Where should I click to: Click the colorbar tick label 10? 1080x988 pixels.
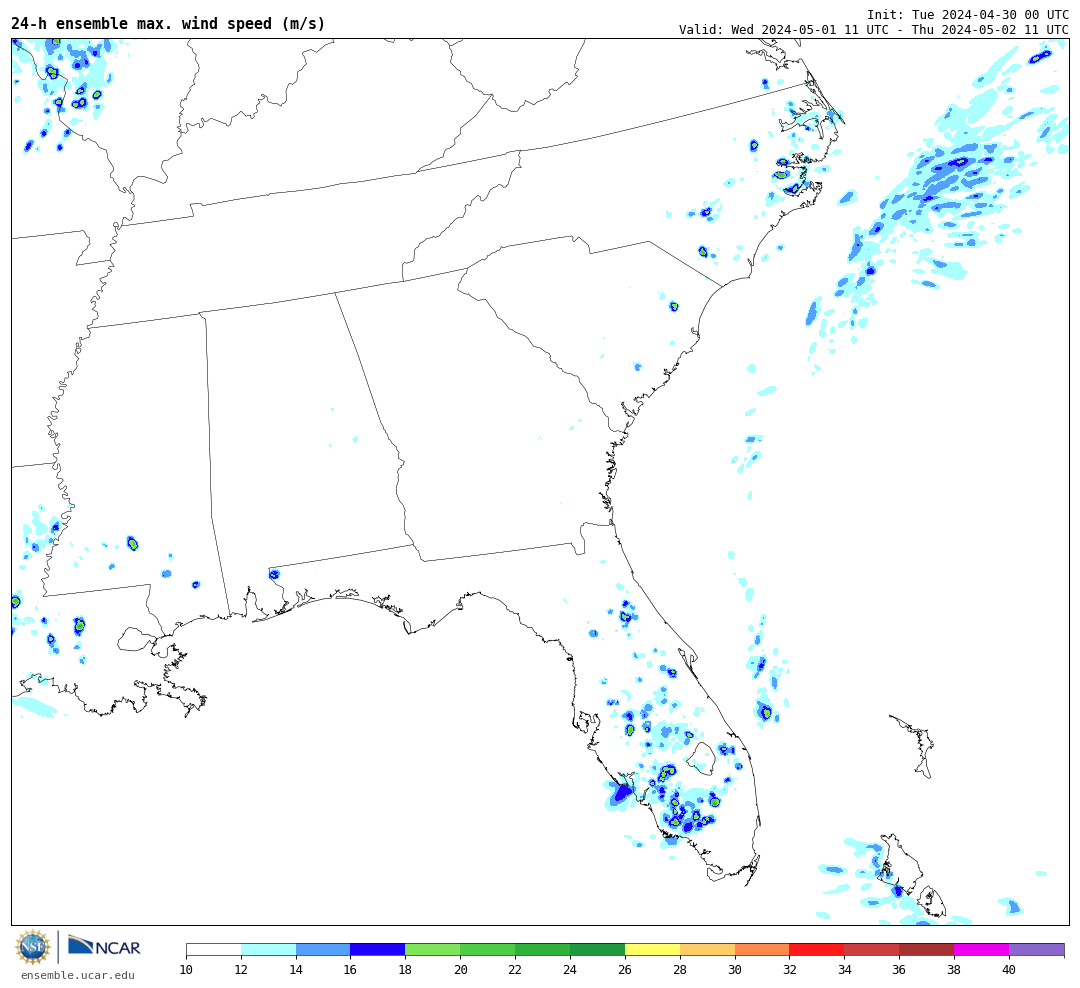(x=186, y=970)
